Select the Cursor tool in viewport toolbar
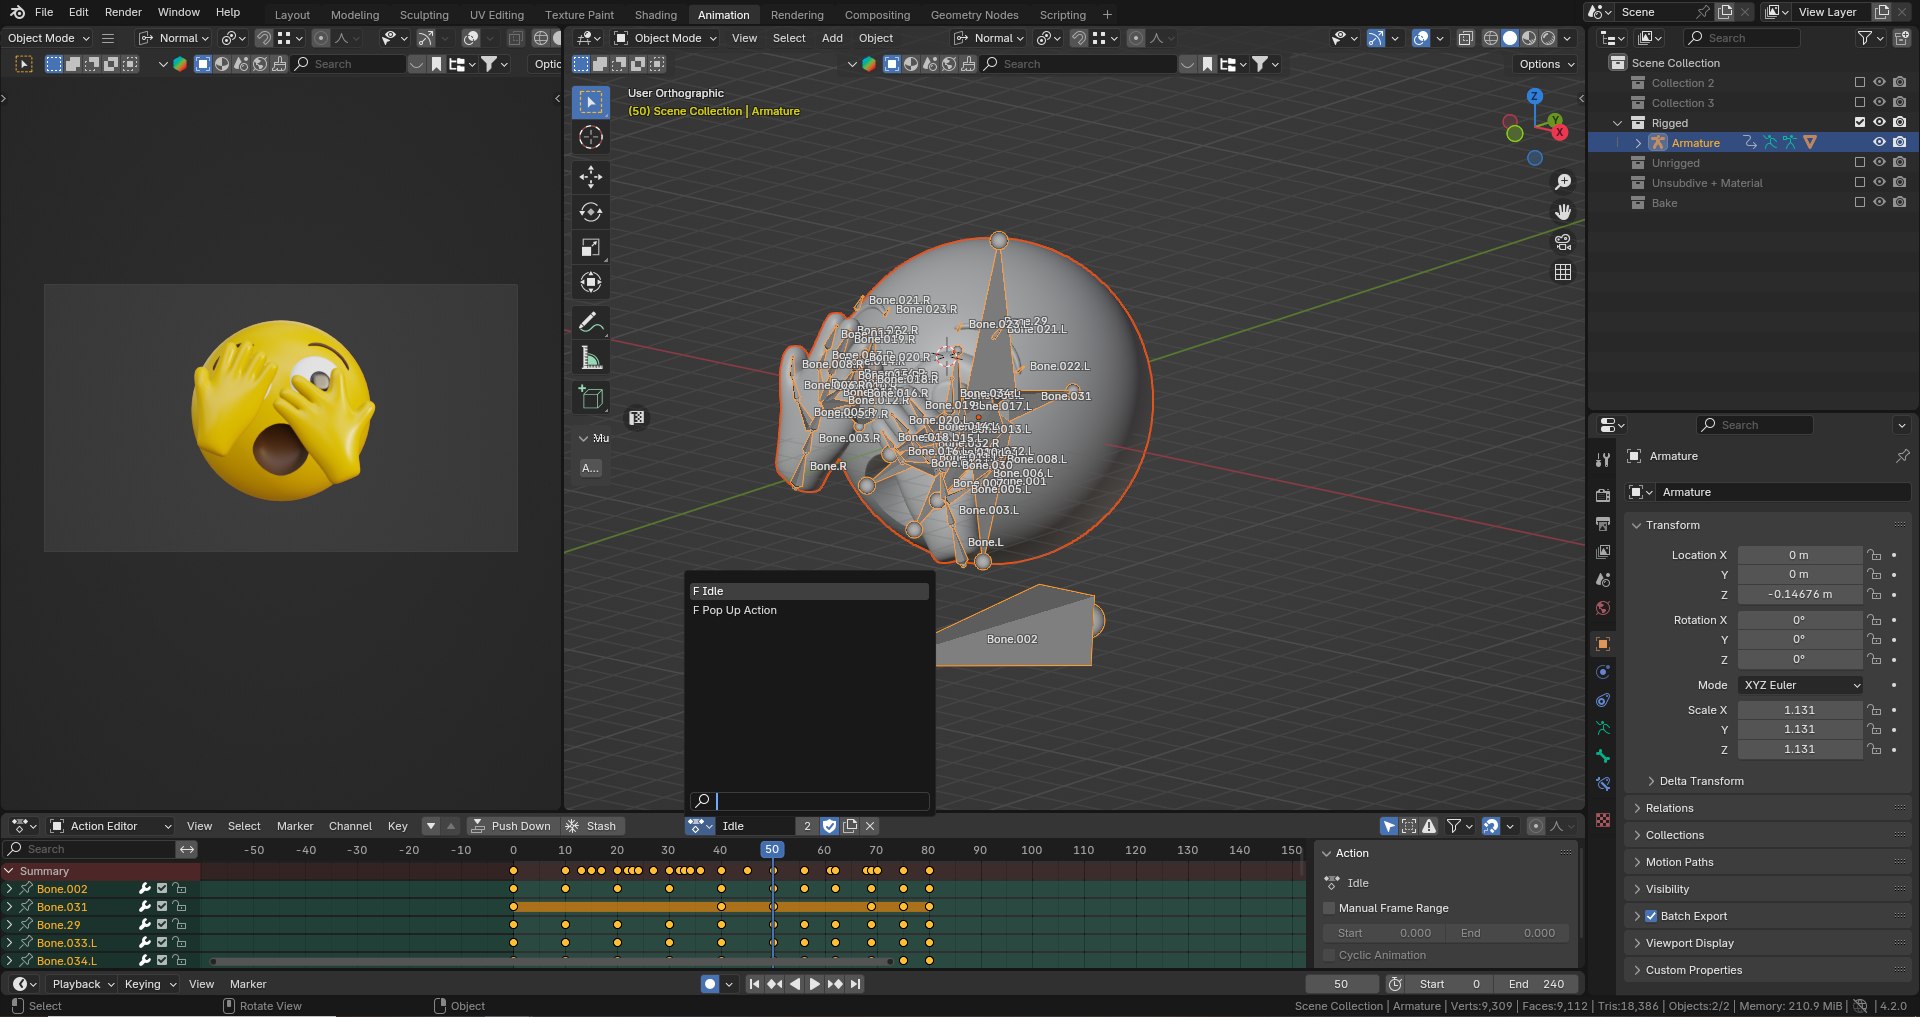1920x1017 pixels. pyautogui.click(x=591, y=137)
